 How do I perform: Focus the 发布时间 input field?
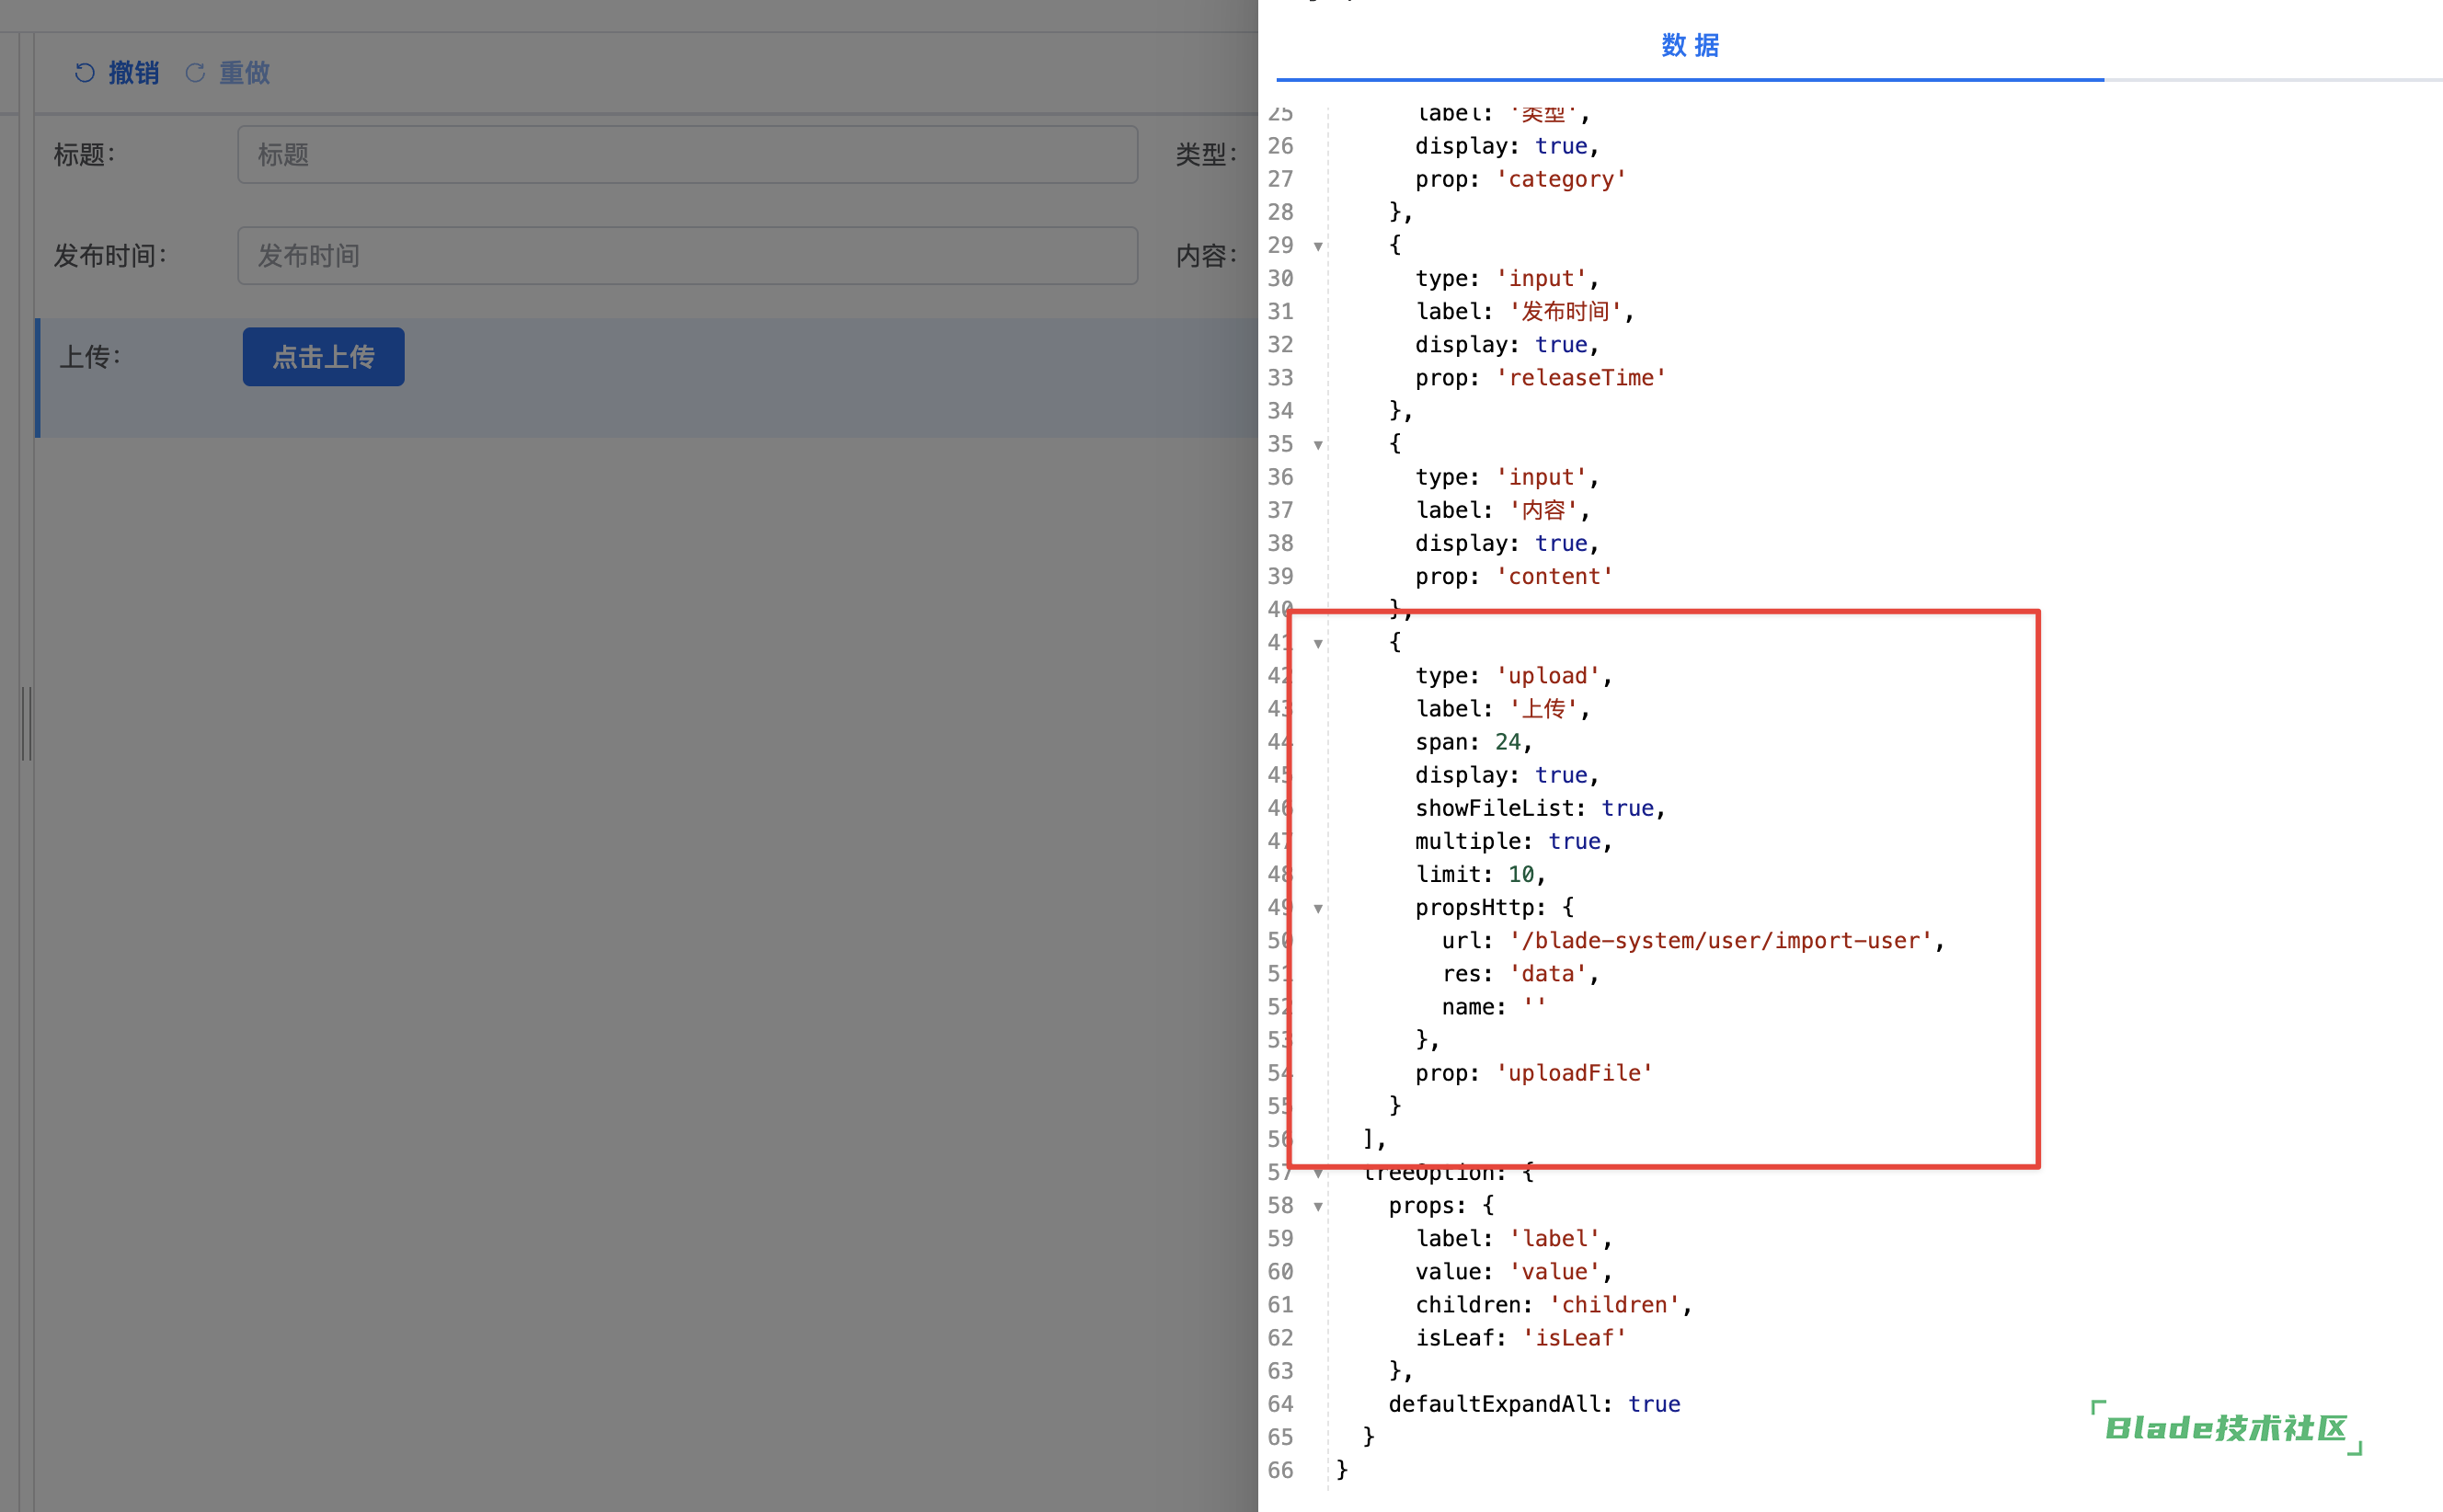pos(687,256)
